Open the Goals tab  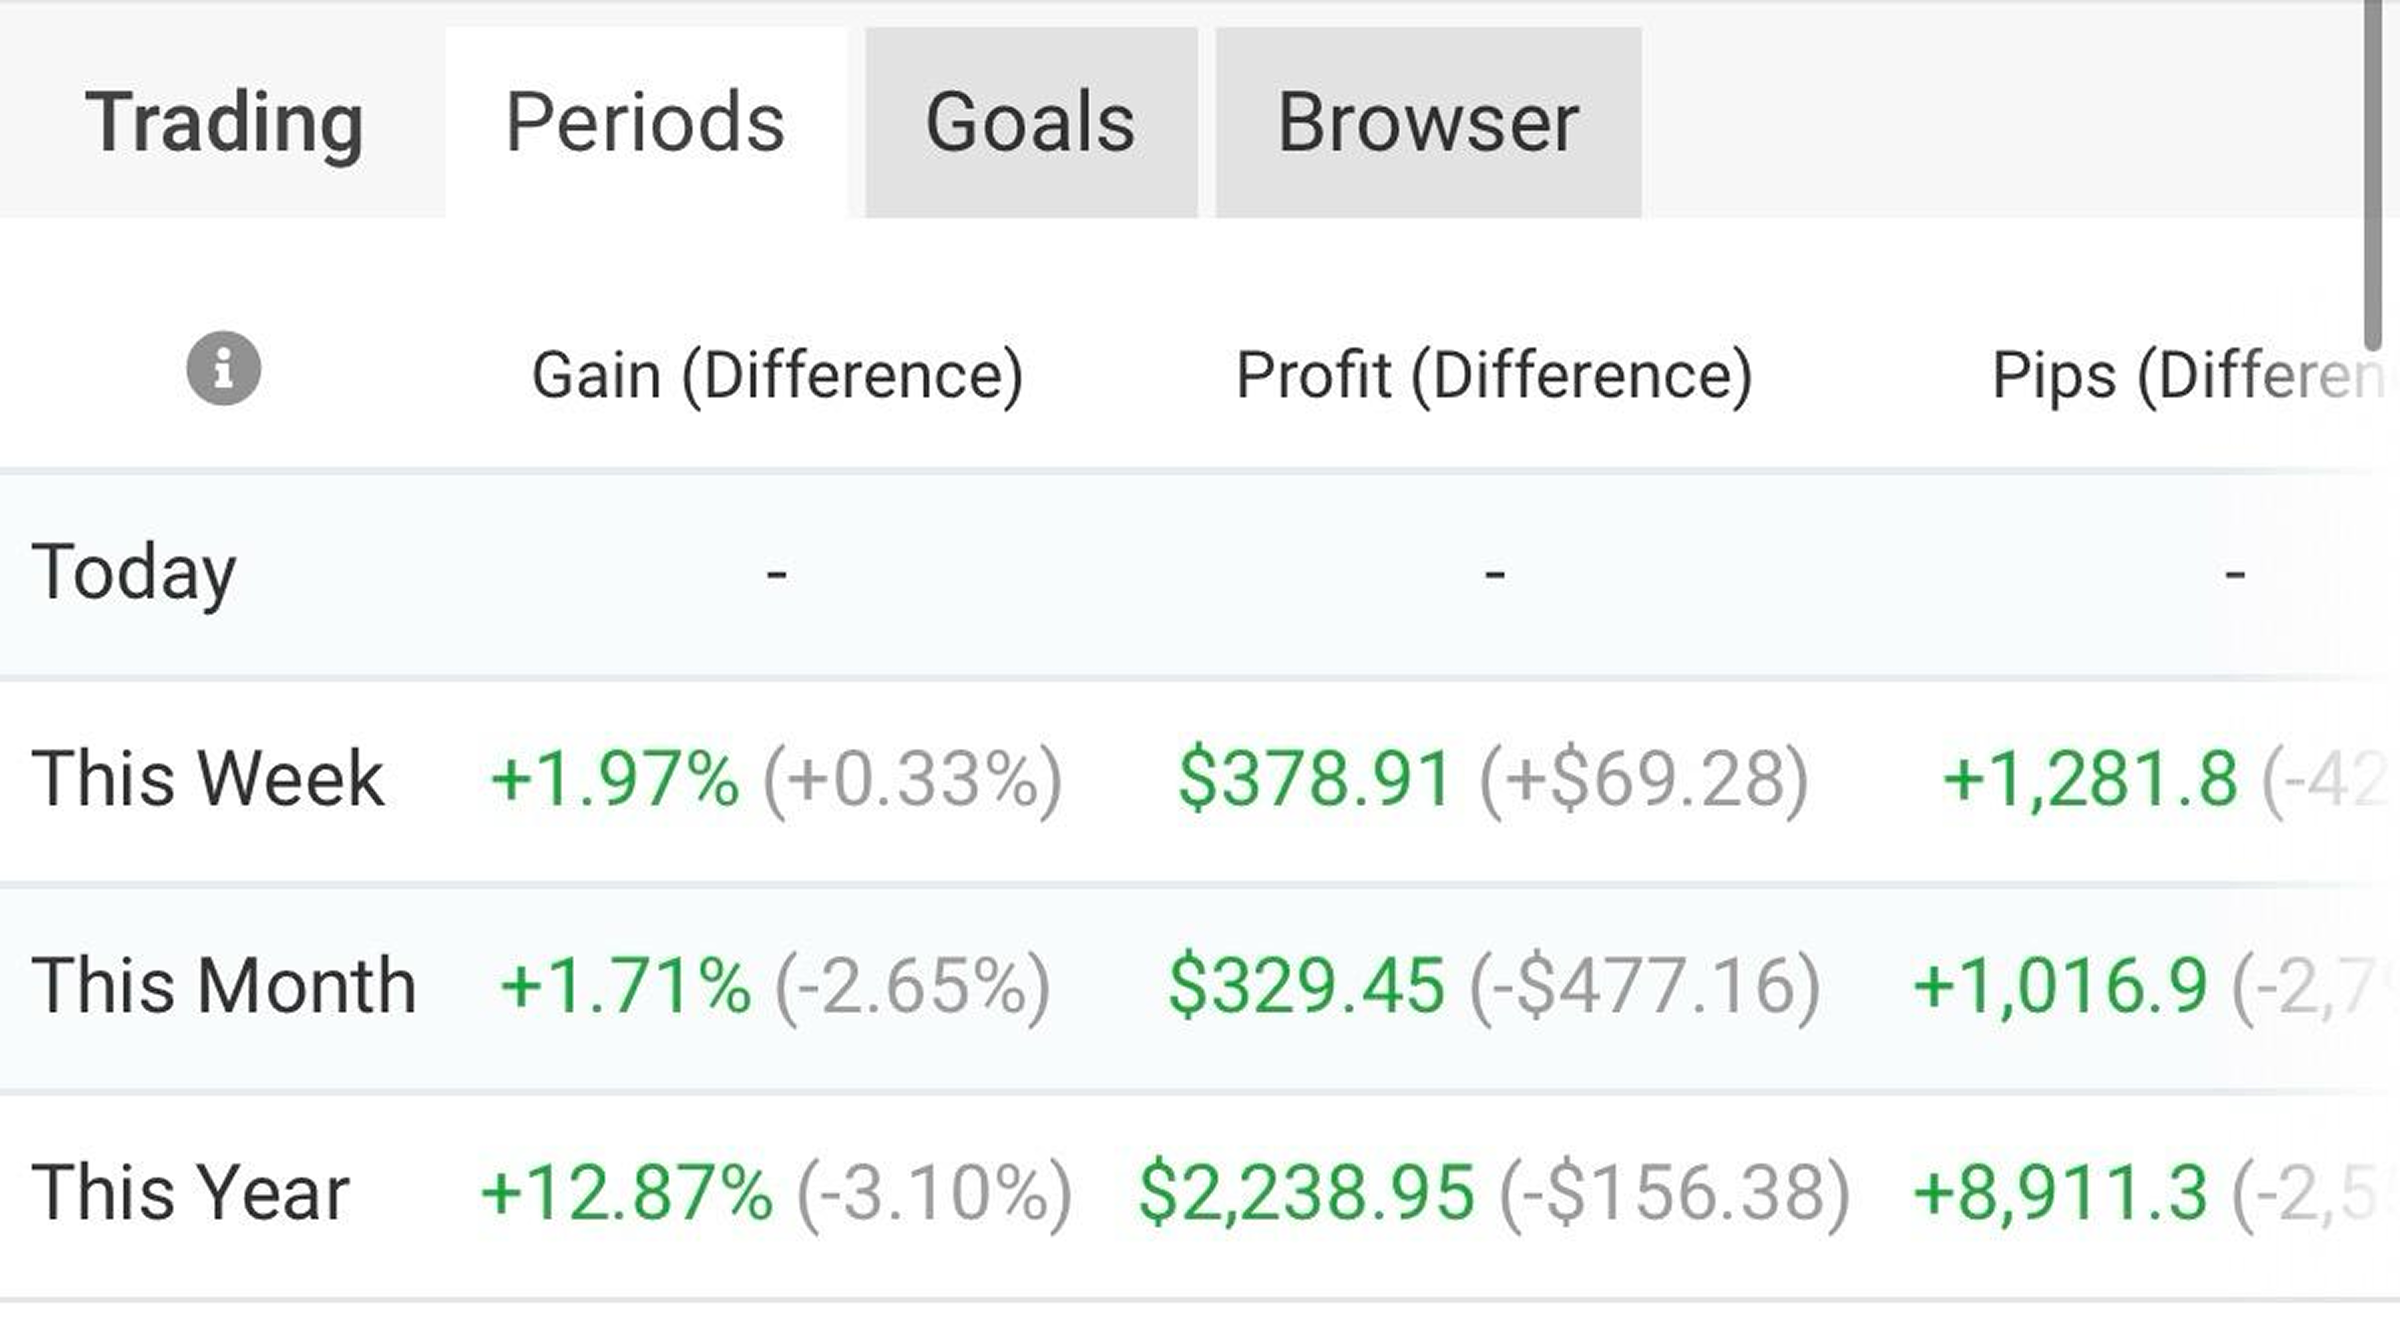[1031, 122]
